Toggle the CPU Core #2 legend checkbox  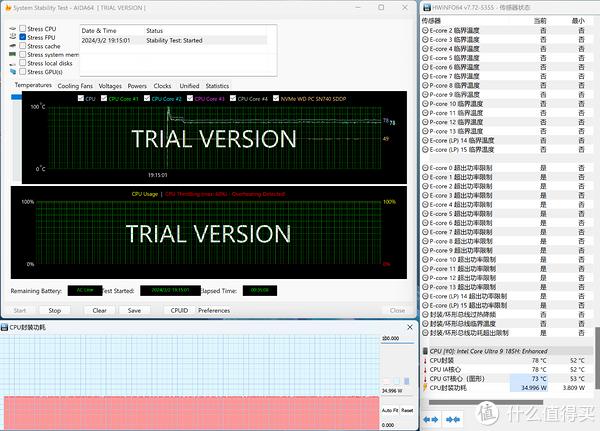click(x=147, y=98)
